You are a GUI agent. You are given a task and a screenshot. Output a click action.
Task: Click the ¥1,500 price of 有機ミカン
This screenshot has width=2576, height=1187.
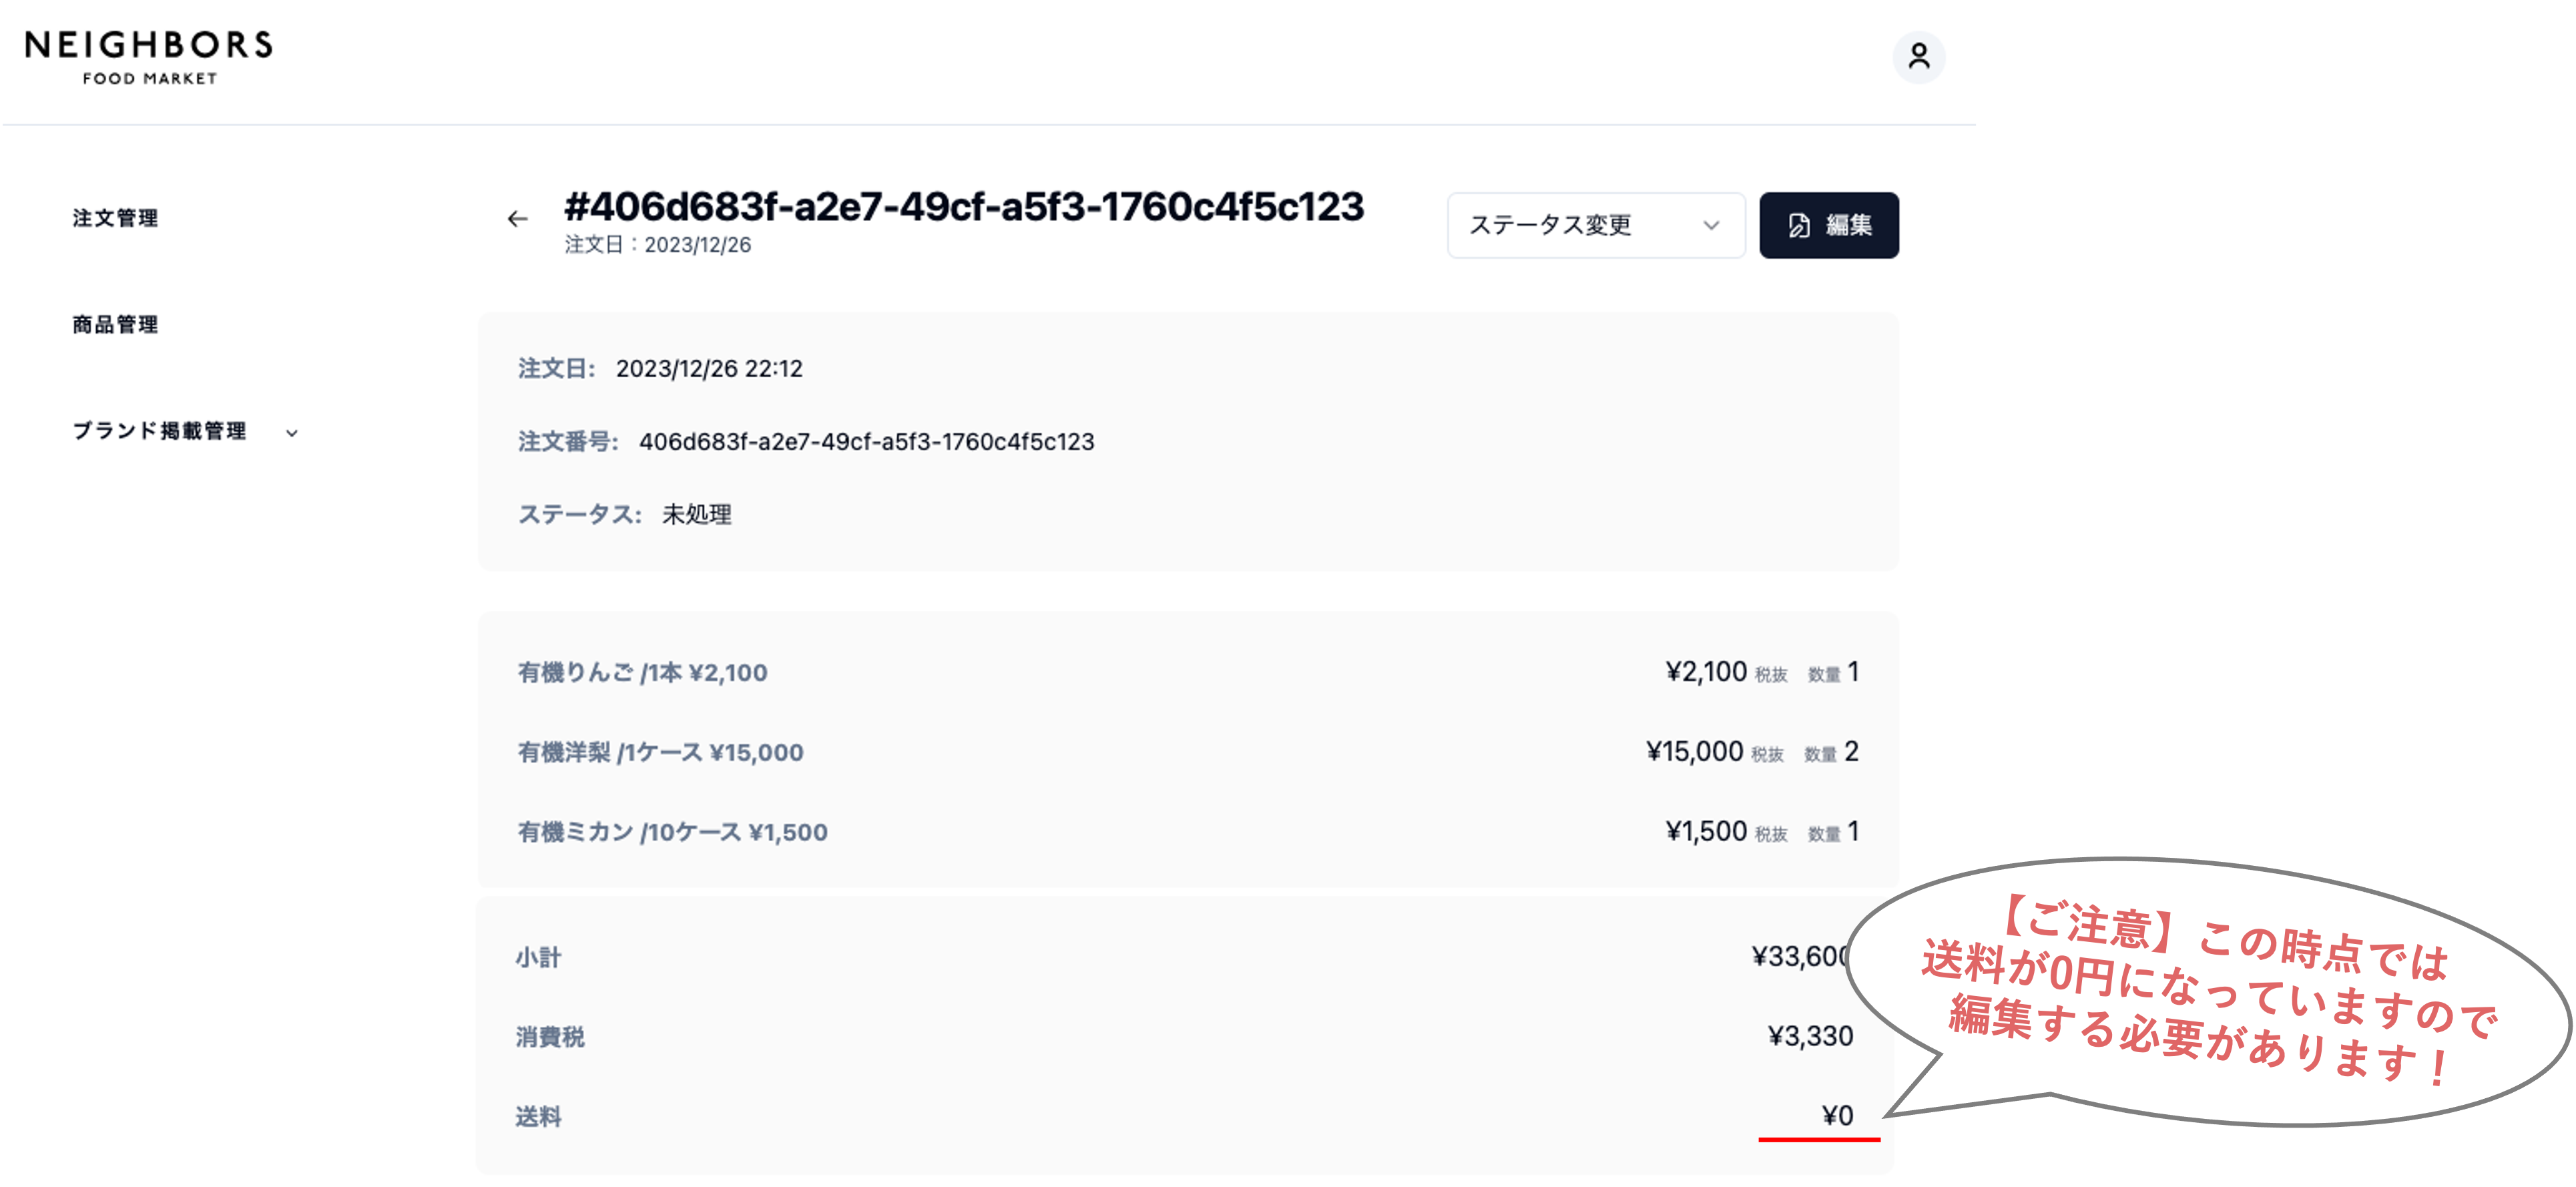1706,832
